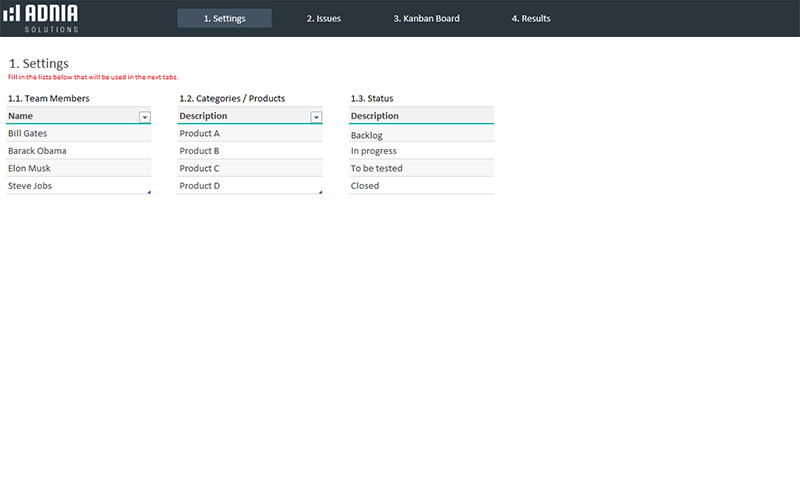The width and height of the screenshot is (800, 504).
Task: Click the Adnia Solutions logo
Action: (41, 18)
